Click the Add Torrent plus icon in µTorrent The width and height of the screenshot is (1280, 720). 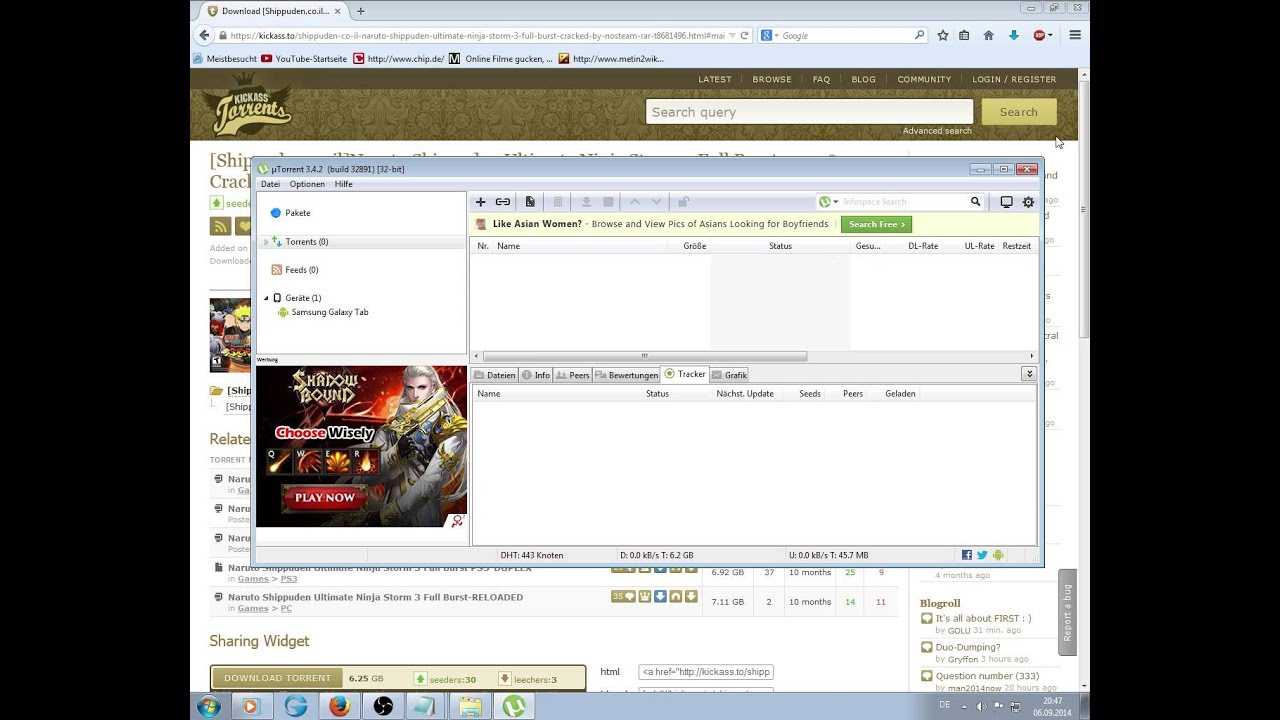pyautogui.click(x=481, y=202)
